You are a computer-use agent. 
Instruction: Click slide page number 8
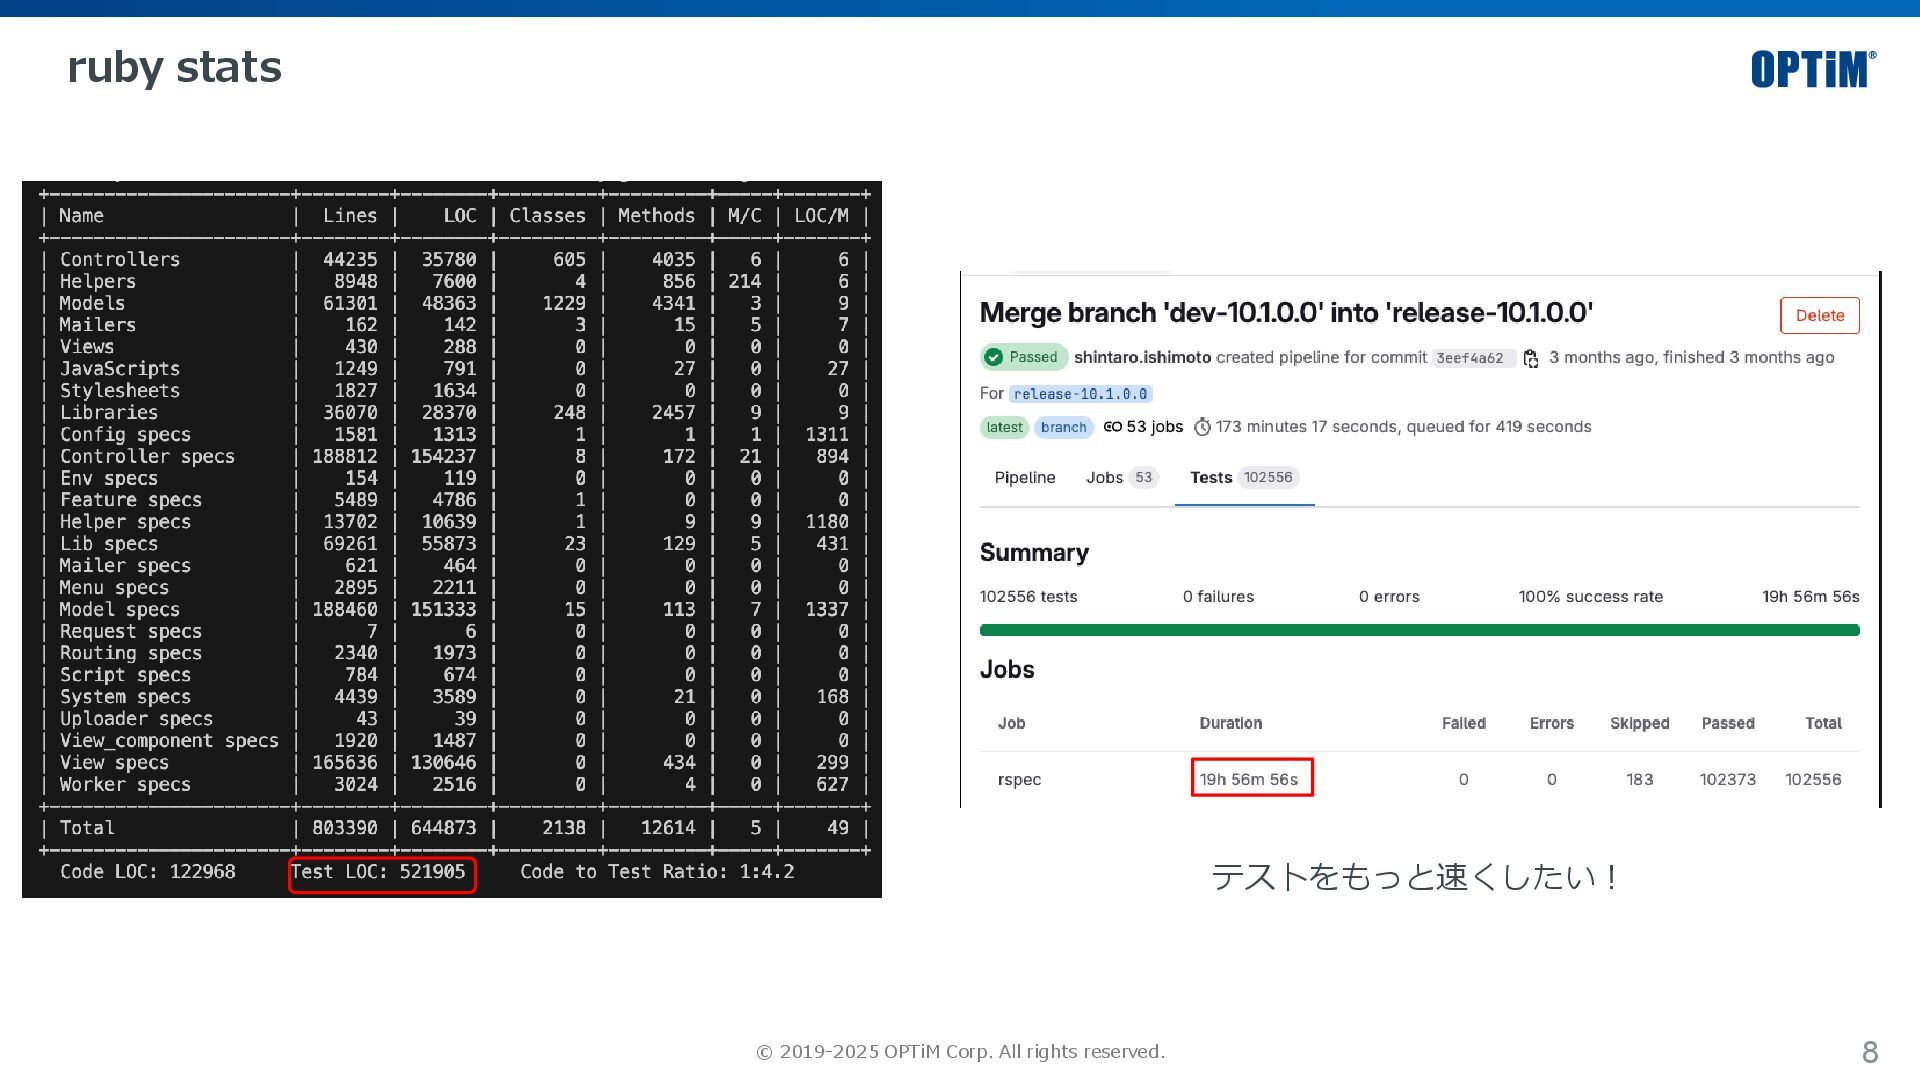click(x=1870, y=1052)
